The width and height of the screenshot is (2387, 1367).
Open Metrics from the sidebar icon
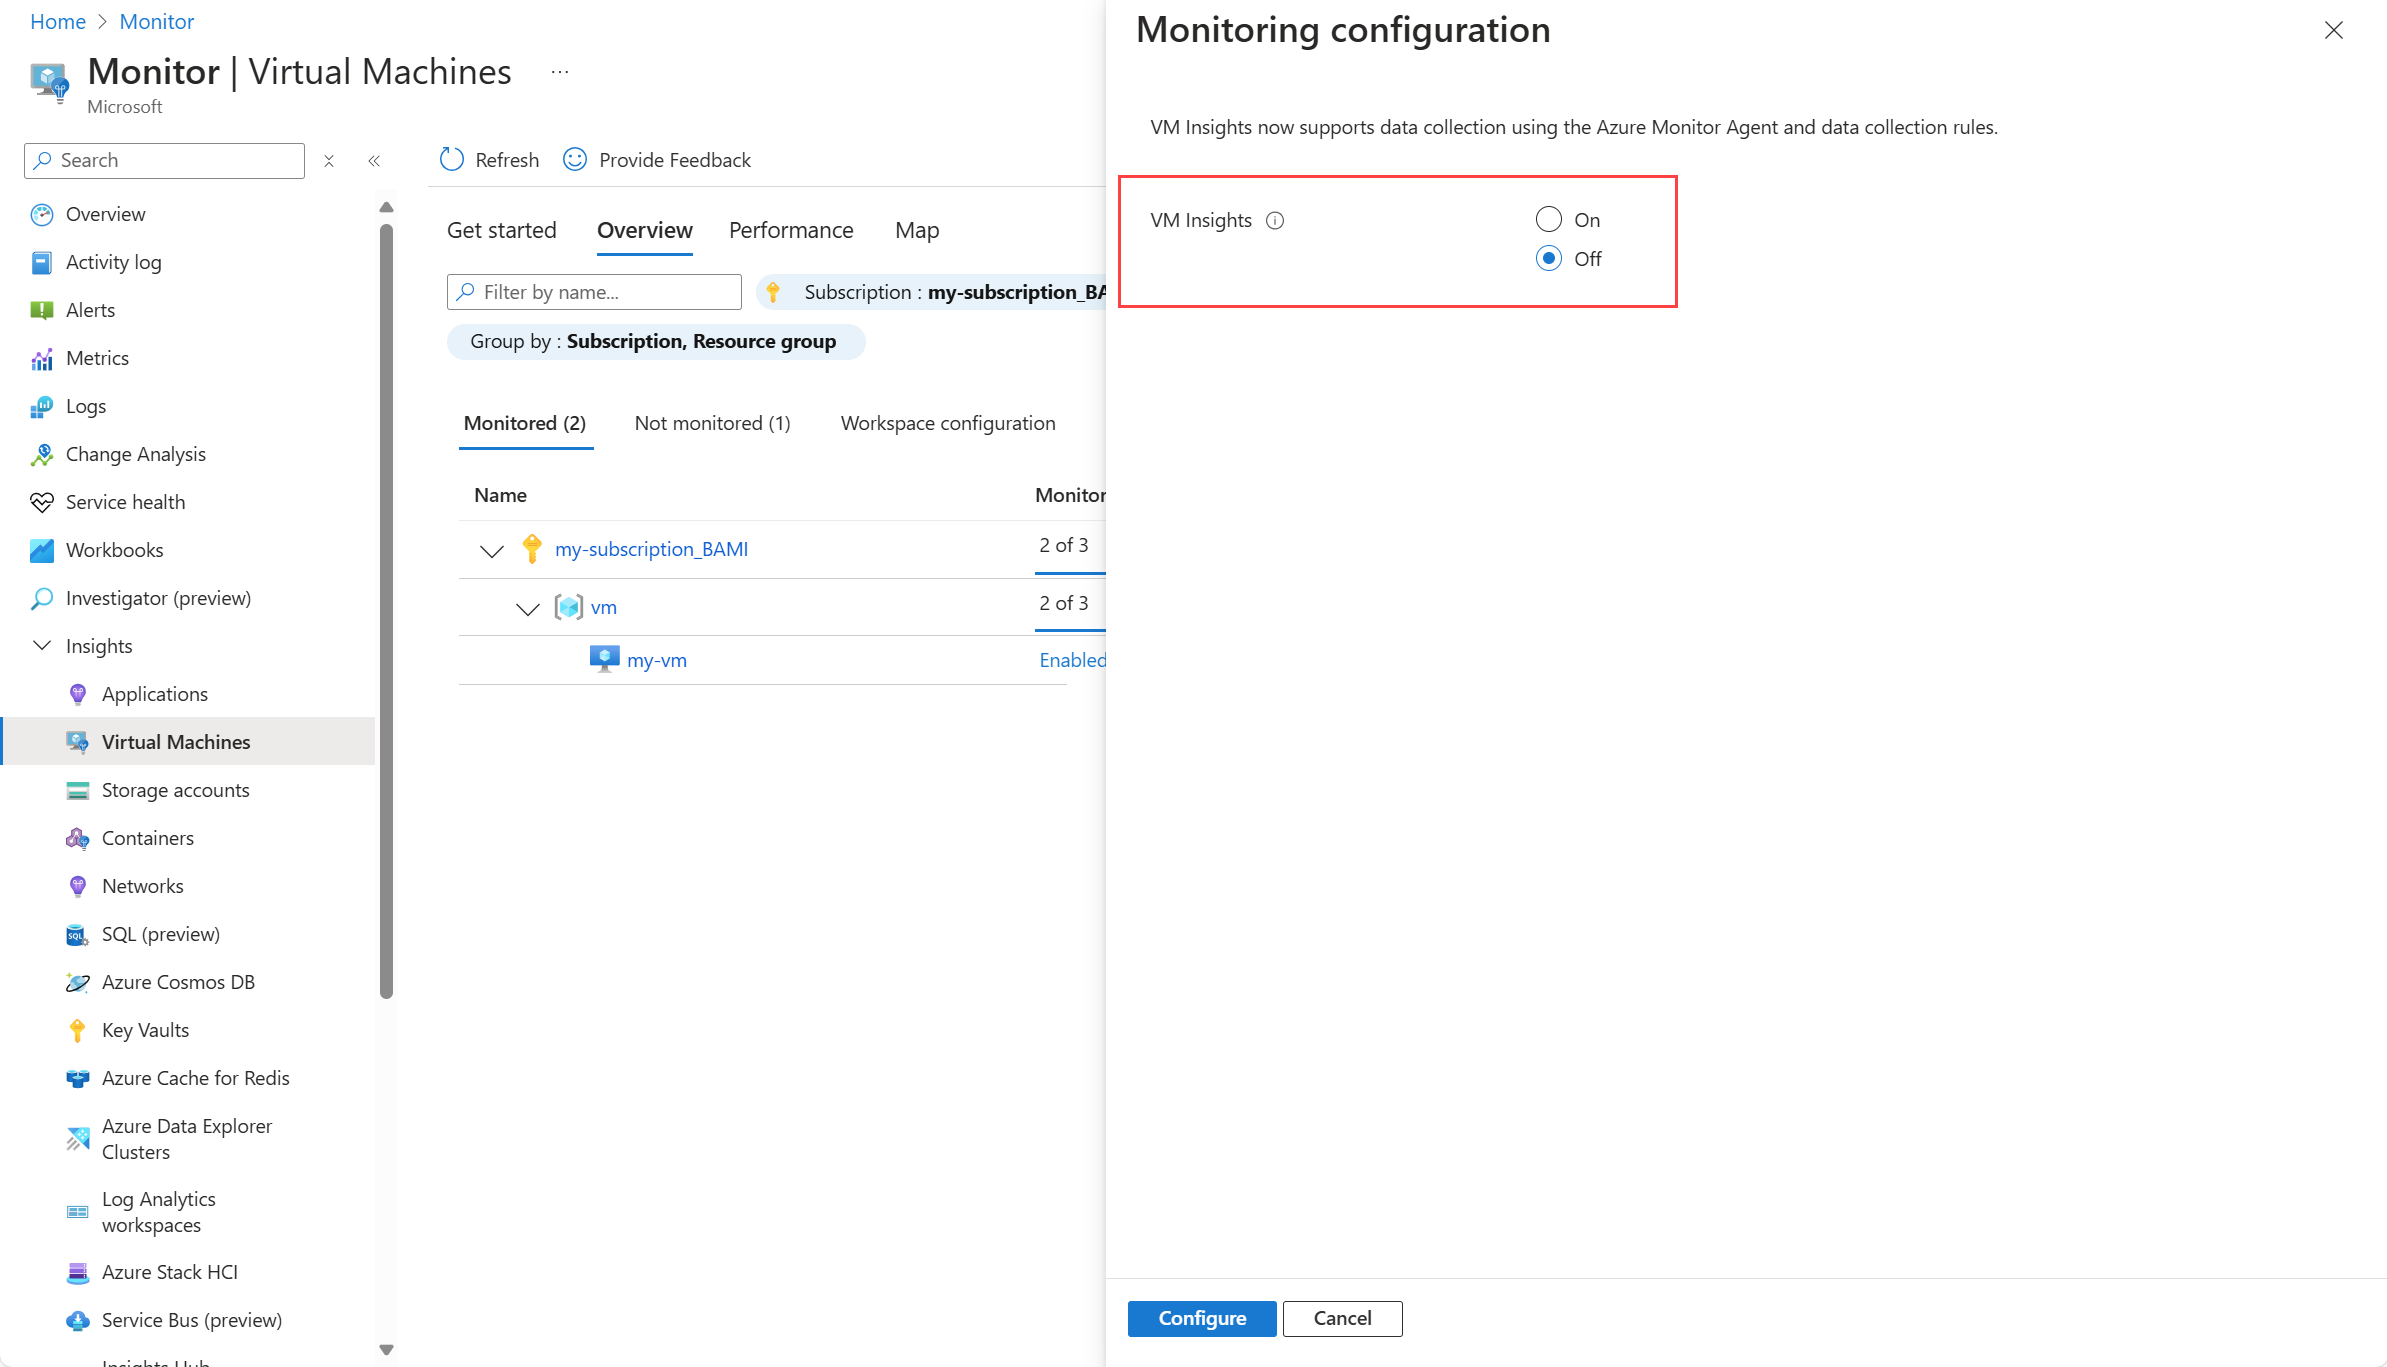click(x=42, y=359)
